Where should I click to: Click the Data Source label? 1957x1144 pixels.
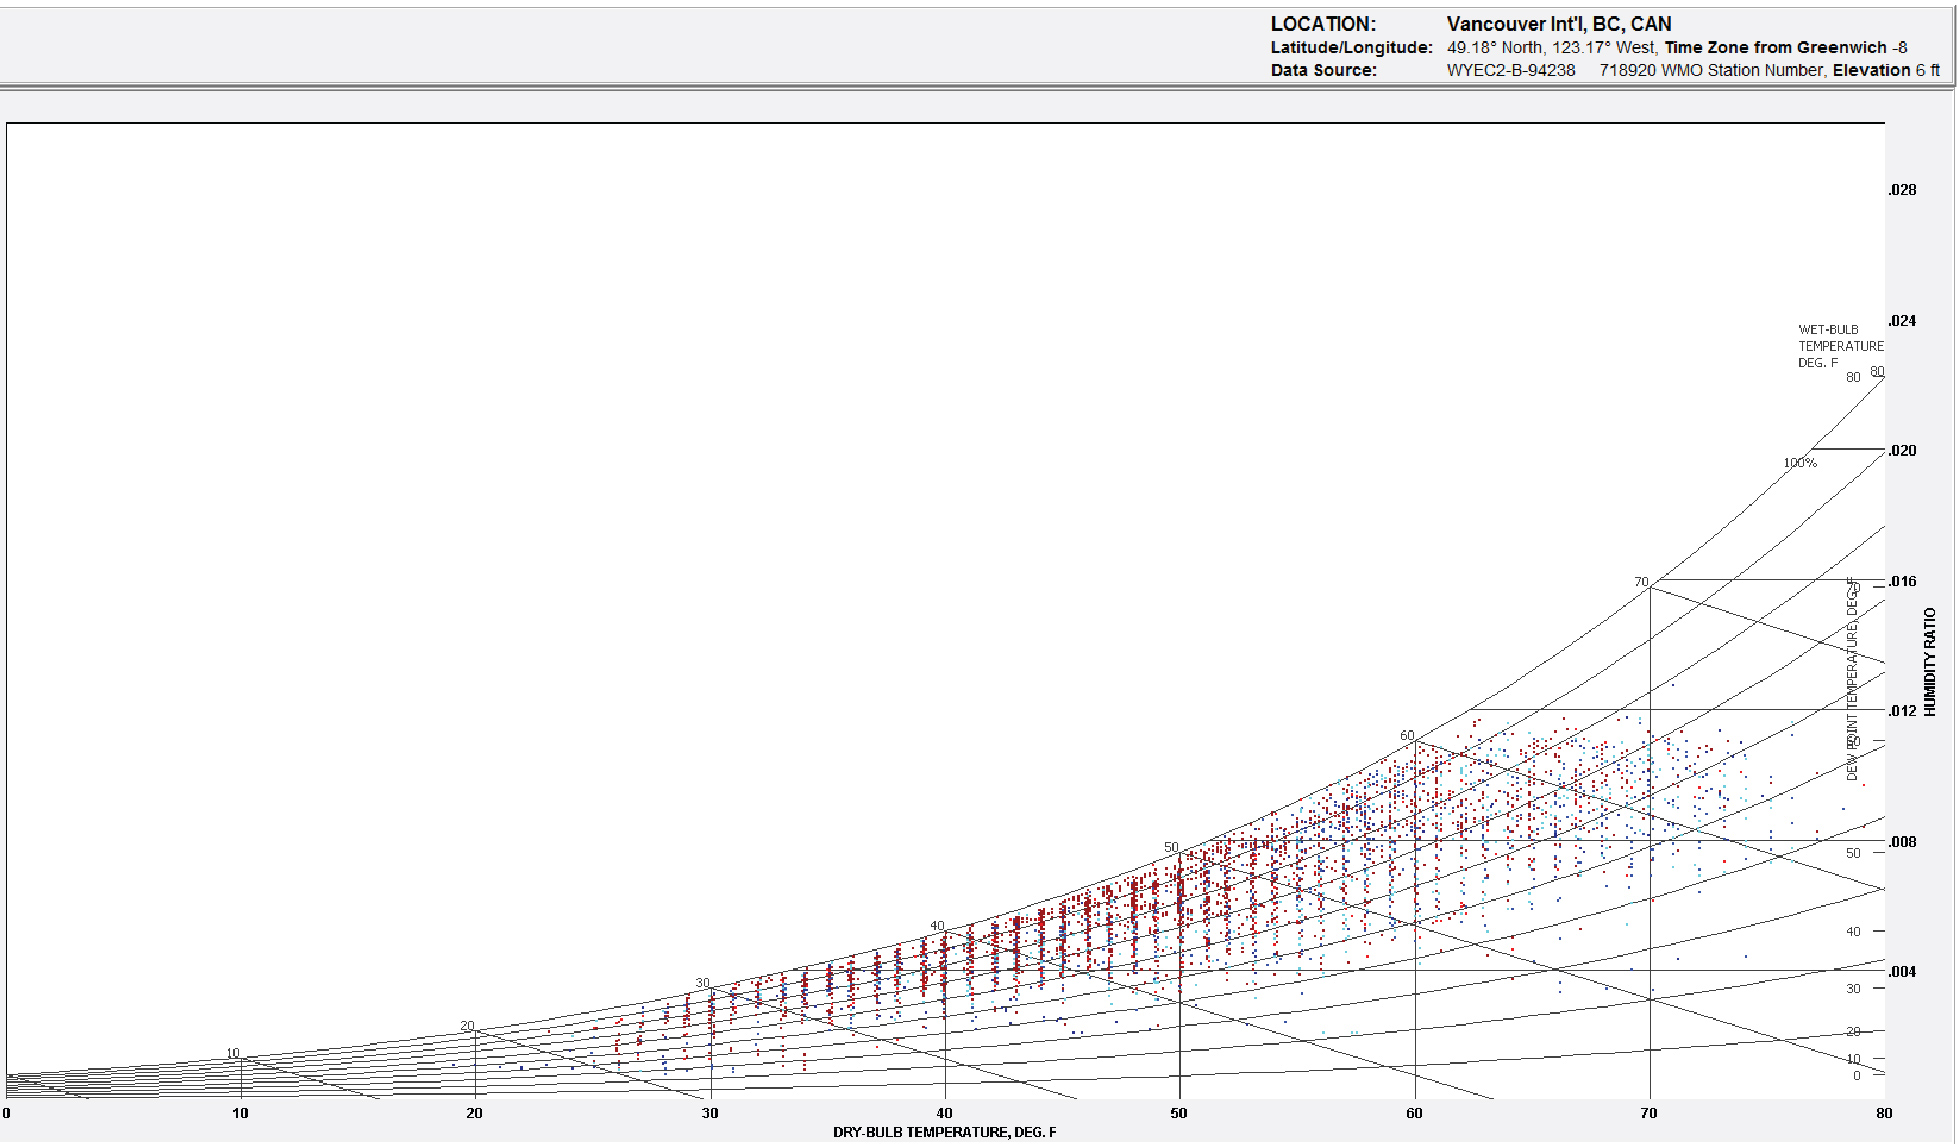point(1323,70)
